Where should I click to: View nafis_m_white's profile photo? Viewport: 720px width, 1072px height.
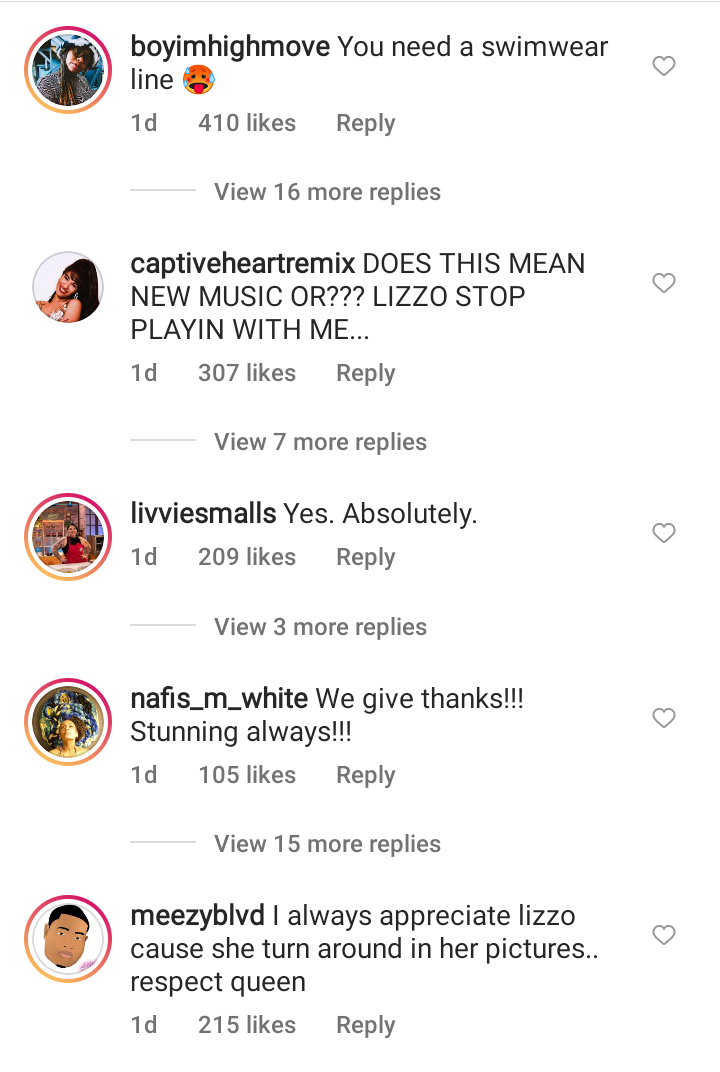click(68, 721)
